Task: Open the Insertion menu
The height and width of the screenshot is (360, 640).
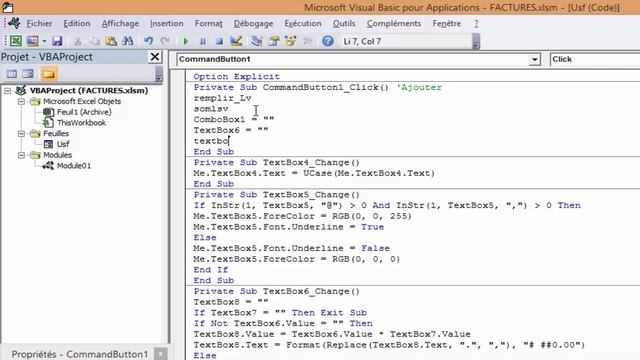Action: pos(167,24)
